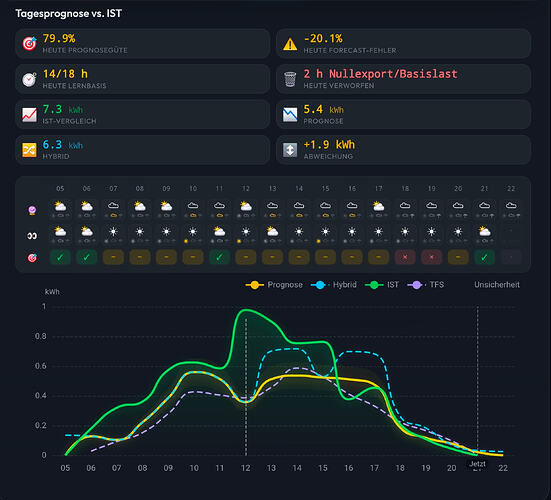Click the red X badge for hour 18
The height and width of the screenshot is (500, 551).
tap(405, 257)
